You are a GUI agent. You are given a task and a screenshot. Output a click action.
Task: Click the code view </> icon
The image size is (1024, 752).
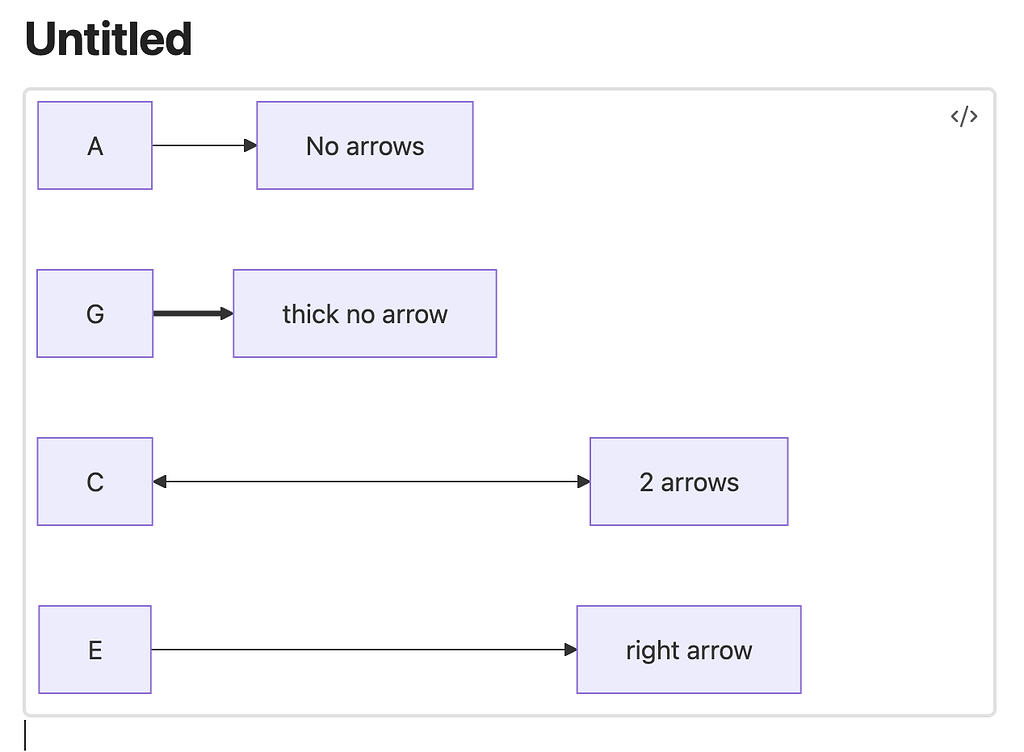(962, 116)
